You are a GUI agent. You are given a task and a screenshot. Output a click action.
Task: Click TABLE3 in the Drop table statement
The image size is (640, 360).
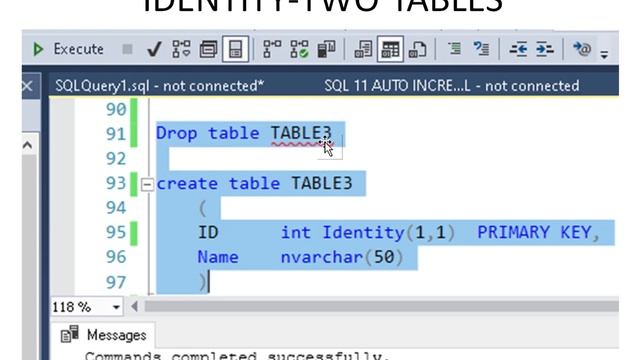tap(301, 133)
